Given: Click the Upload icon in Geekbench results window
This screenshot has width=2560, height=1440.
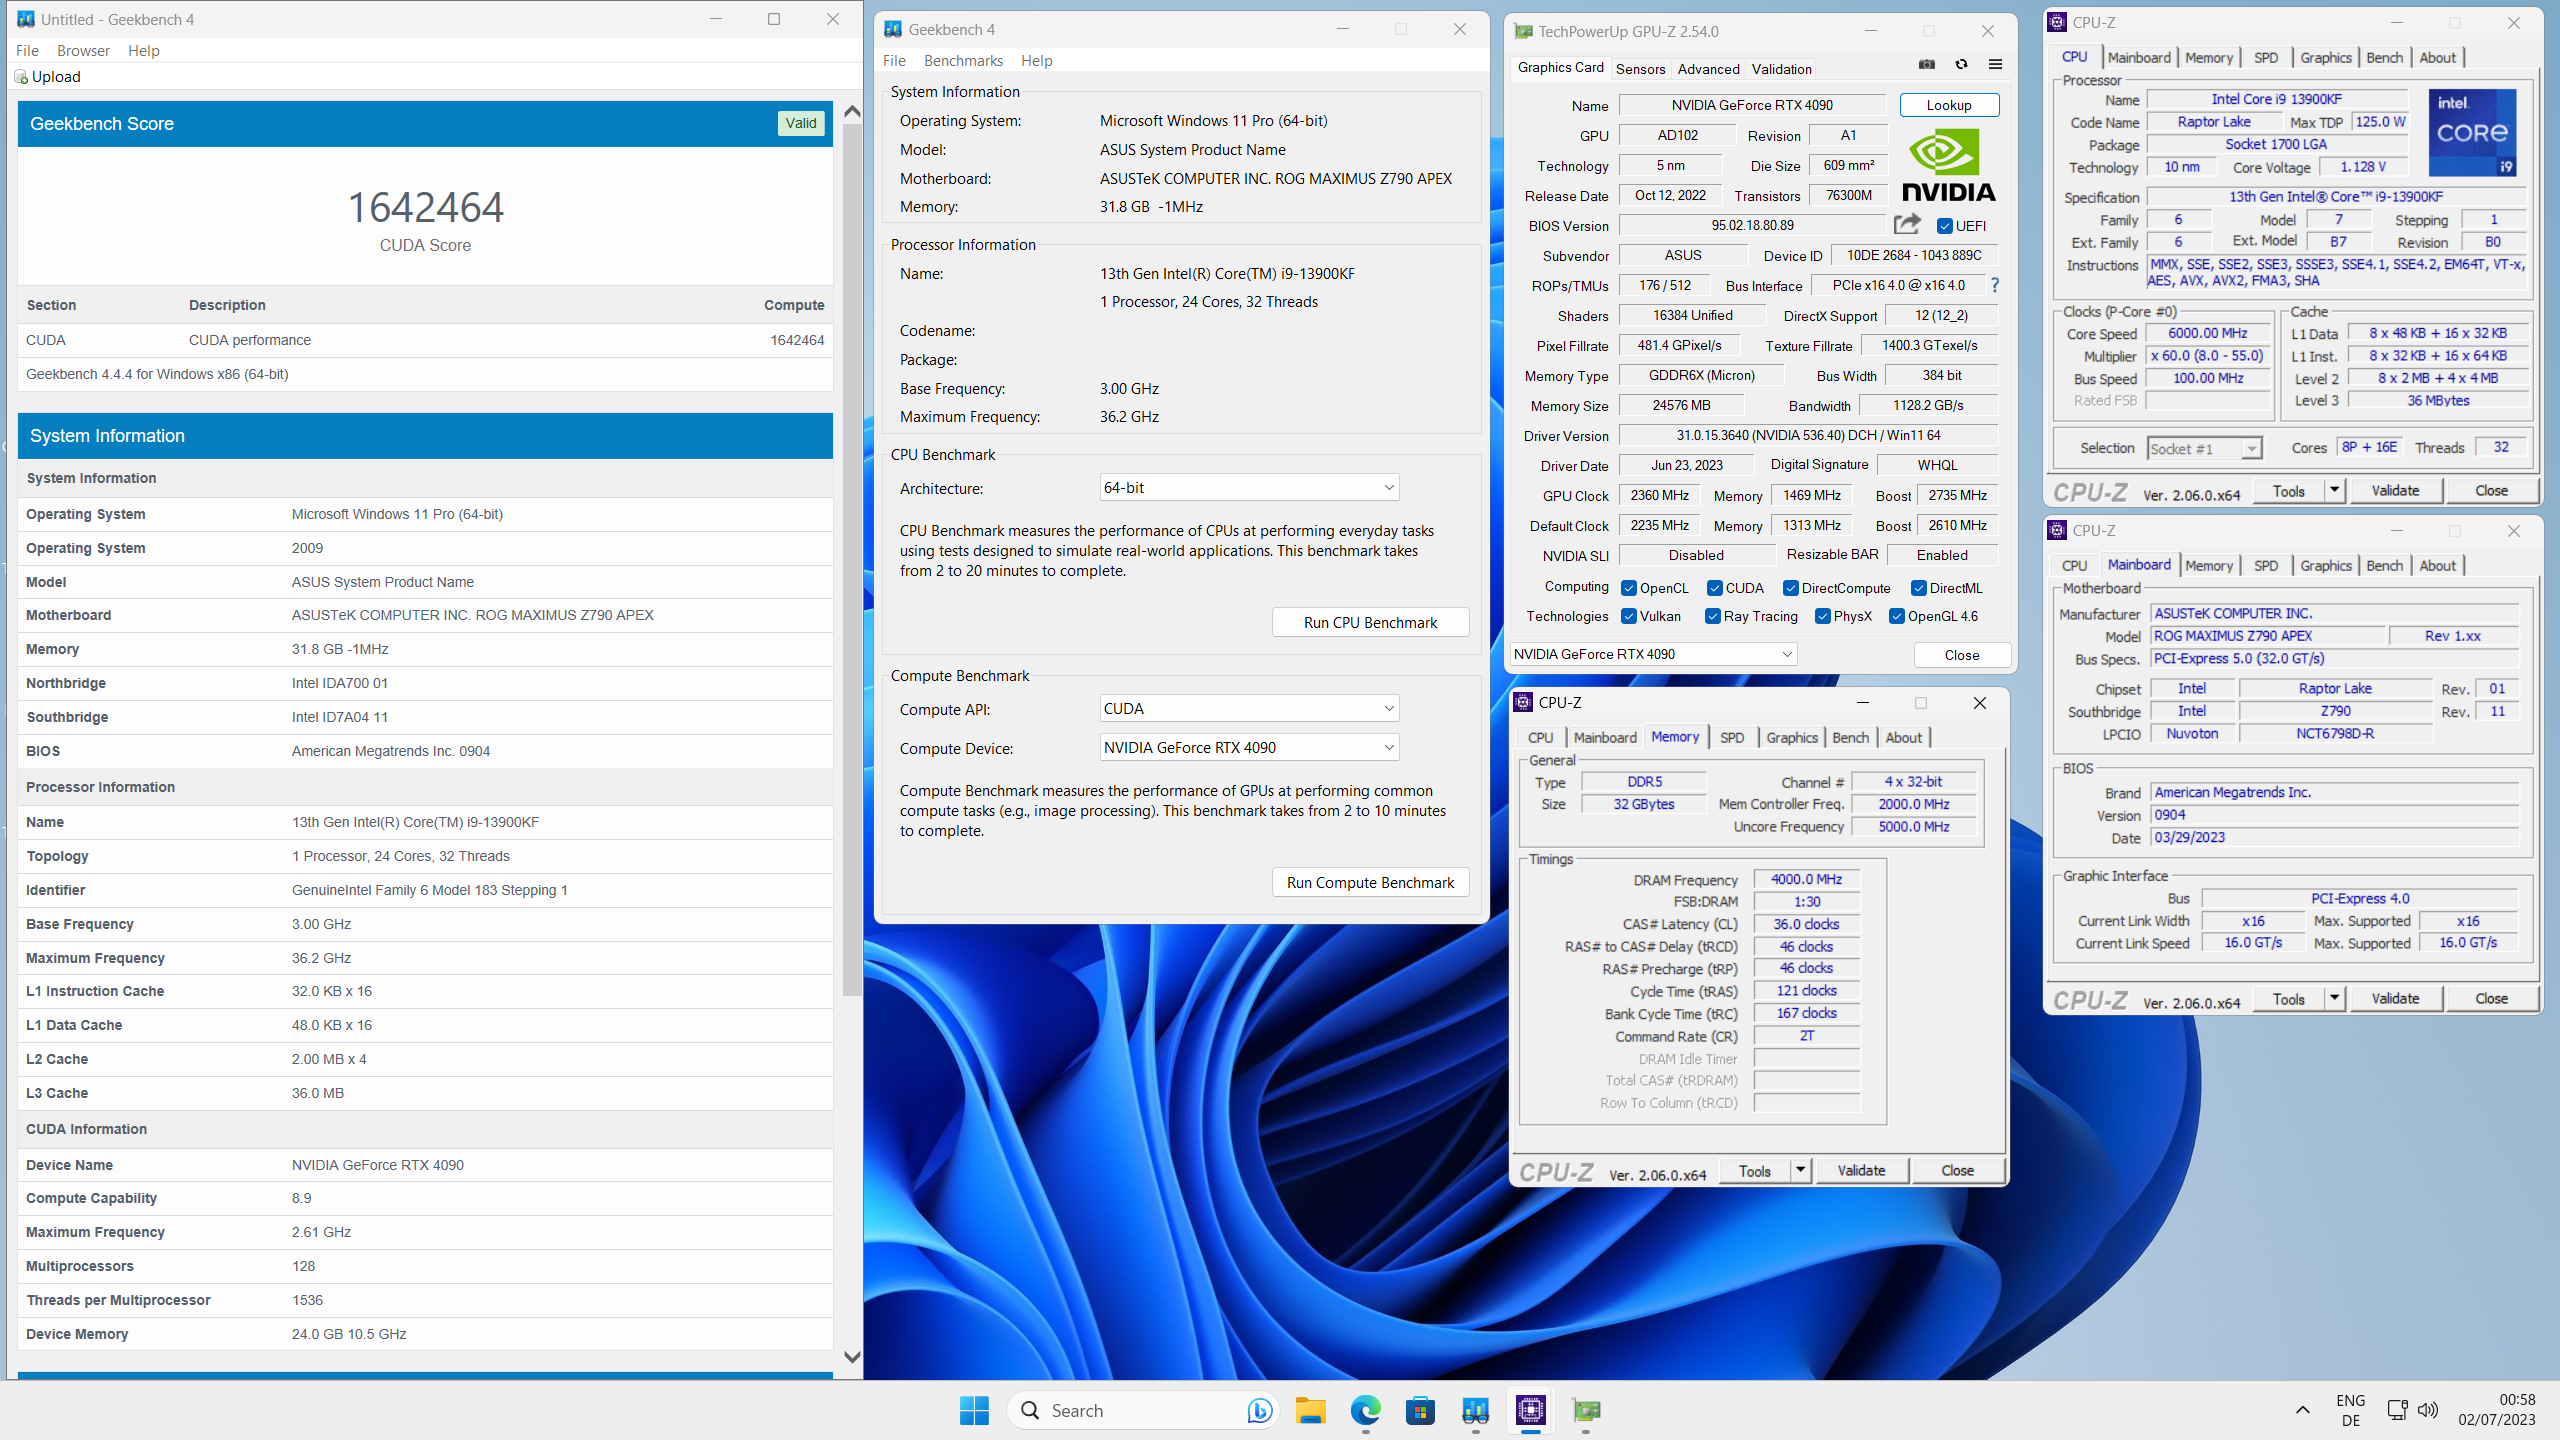Looking at the screenshot, I should (x=21, y=77).
